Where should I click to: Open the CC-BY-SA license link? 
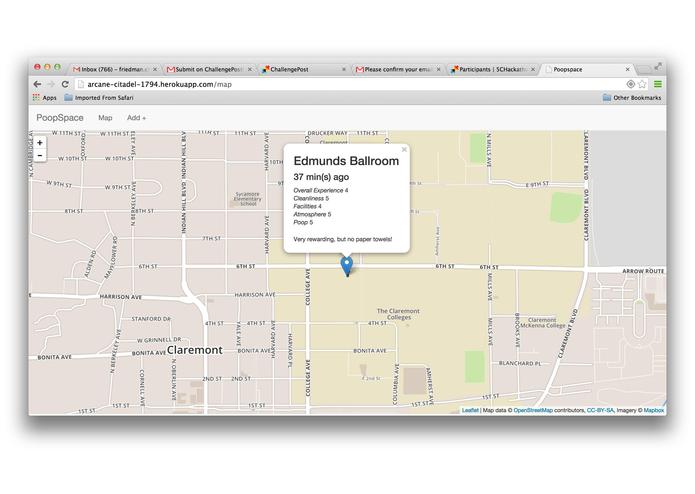coord(600,410)
